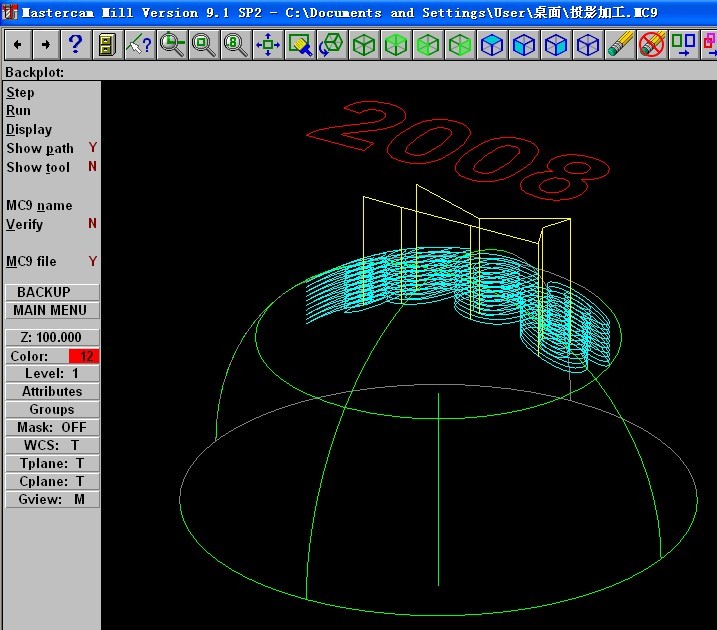Go to the previous toolbar page arrow
This screenshot has width=717, height=630.
tap(18, 44)
